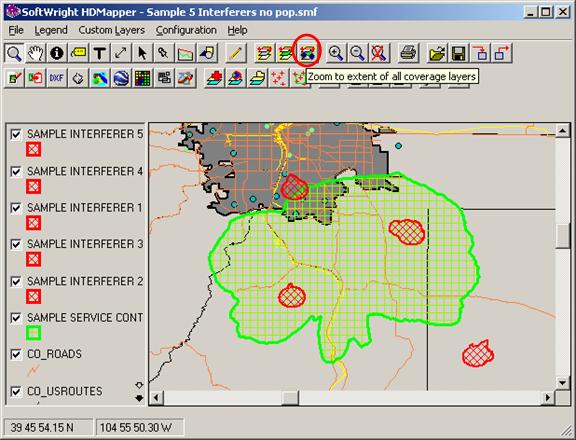
Task: Uncheck the SAMPLE INTERFERER 3 layer
Action: point(16,244)
